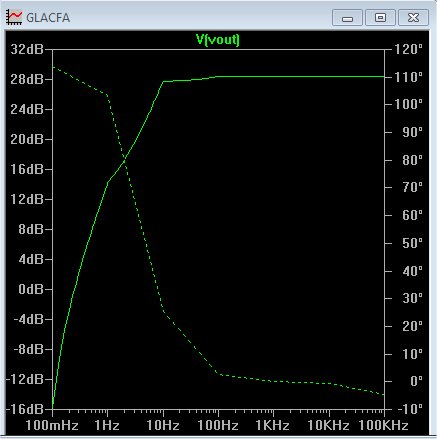Click the 10° phase axis label
Image resolution: width=437 pixels, height=439 pixels.
coord(413,354)
